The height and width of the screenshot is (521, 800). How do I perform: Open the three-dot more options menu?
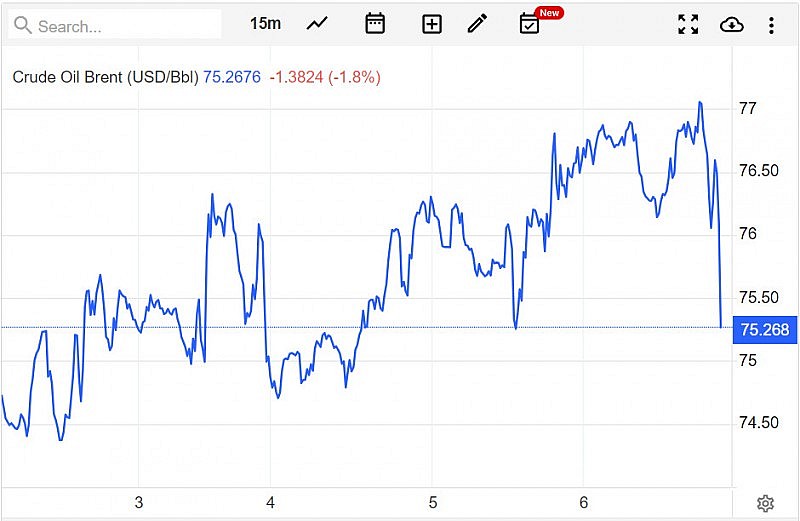(x=771, y=24)
